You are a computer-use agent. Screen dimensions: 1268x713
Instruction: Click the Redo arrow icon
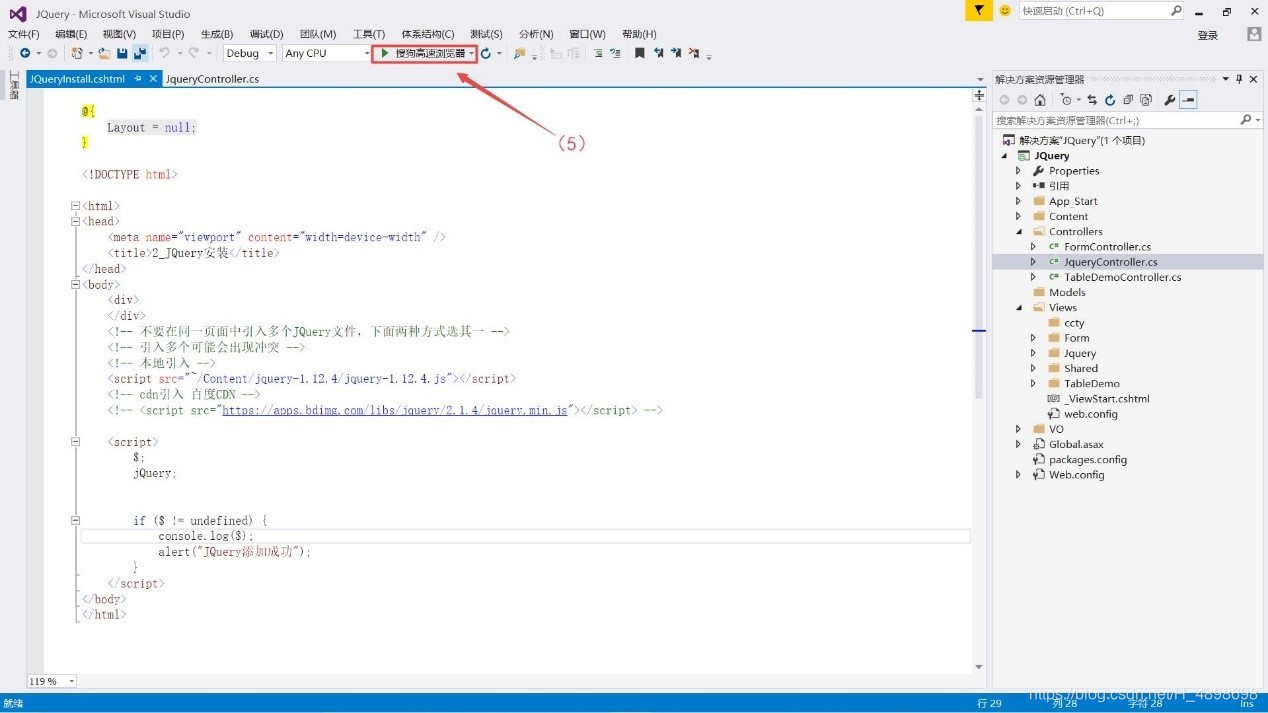pos(194,53)
